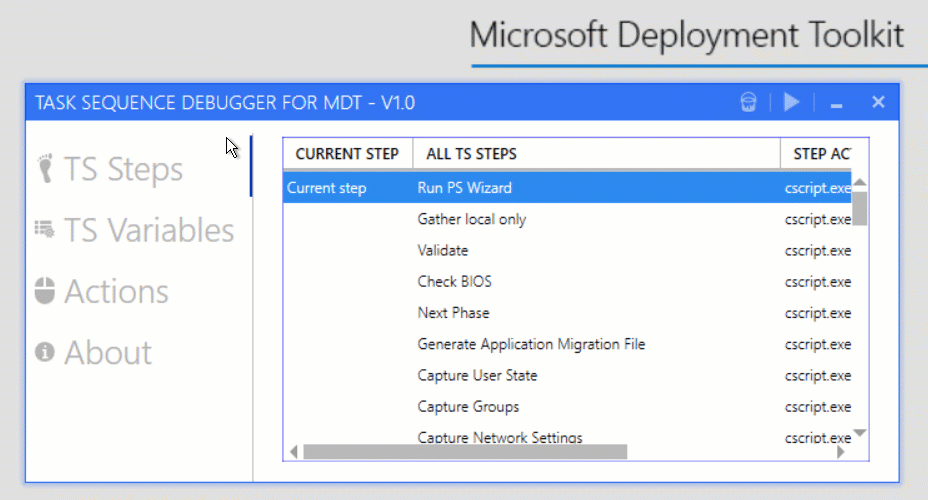Minimize the Task Sequence Debugger window
The width and height of the screenshot is (928, 500).
837,104
